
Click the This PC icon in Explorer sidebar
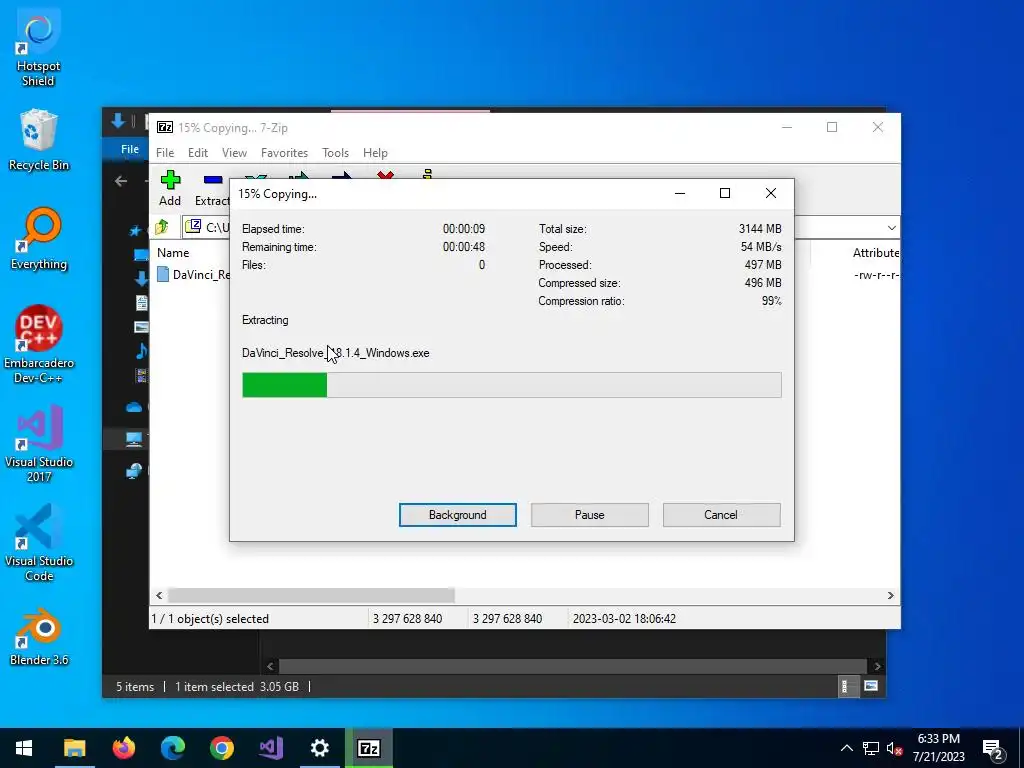[134, 439]
